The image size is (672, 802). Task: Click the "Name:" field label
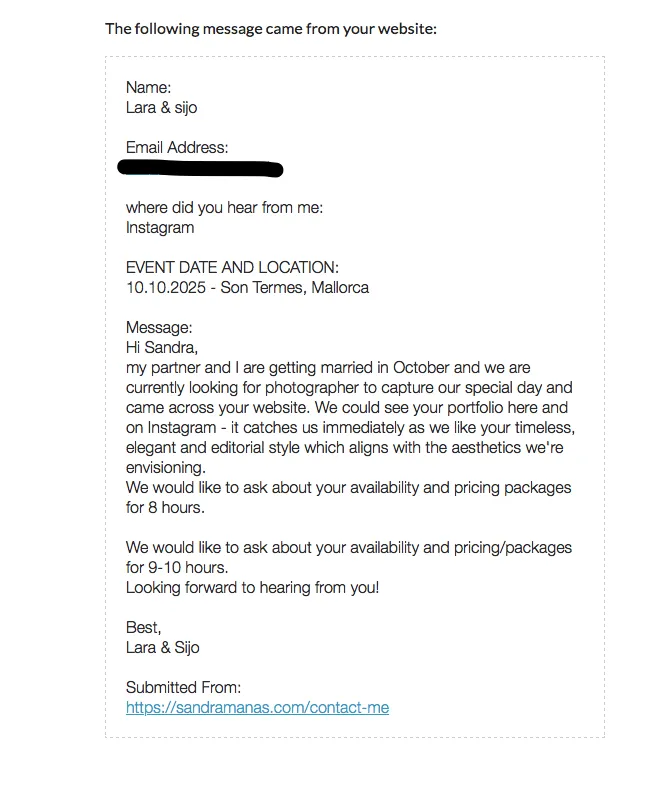[148, 88]
